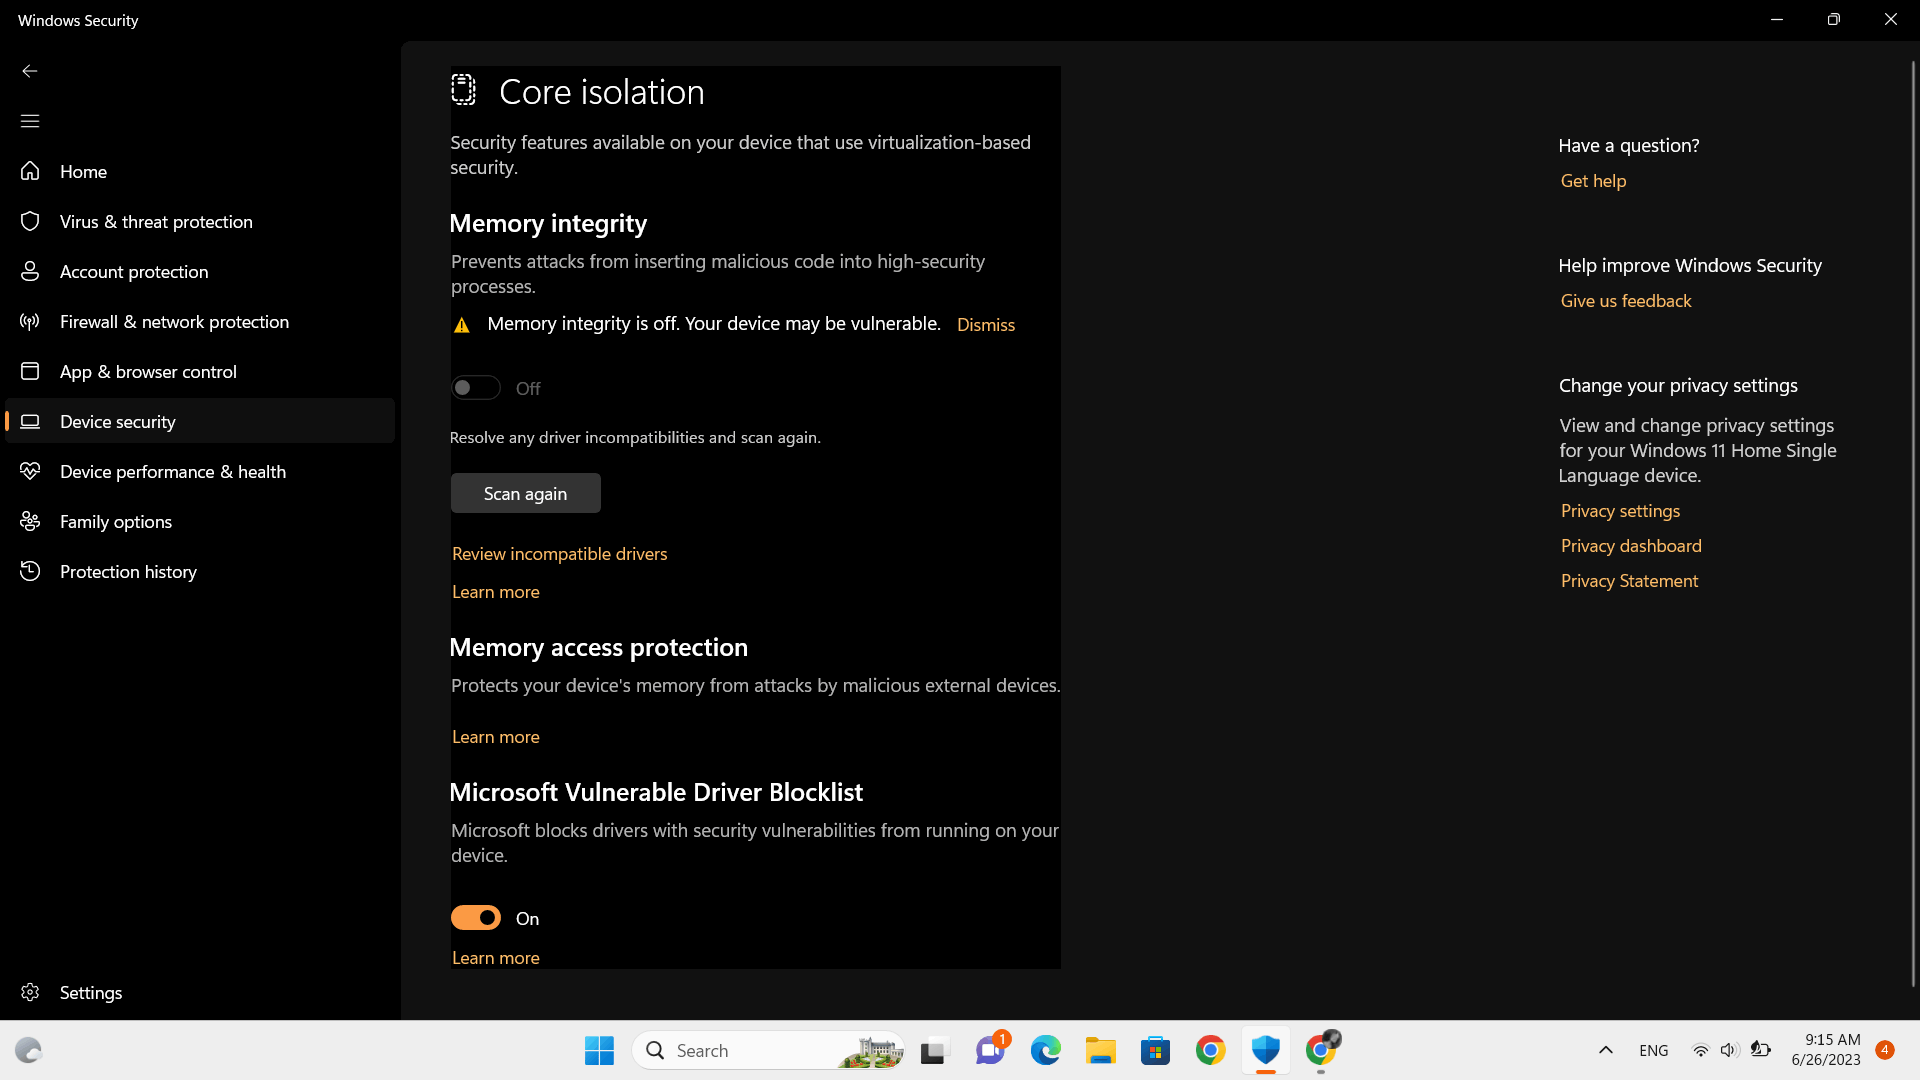This screenshot has height=1080, width=1920.
Task: Click the widgets icon on taskbar left
Action: click(28, 1050)
